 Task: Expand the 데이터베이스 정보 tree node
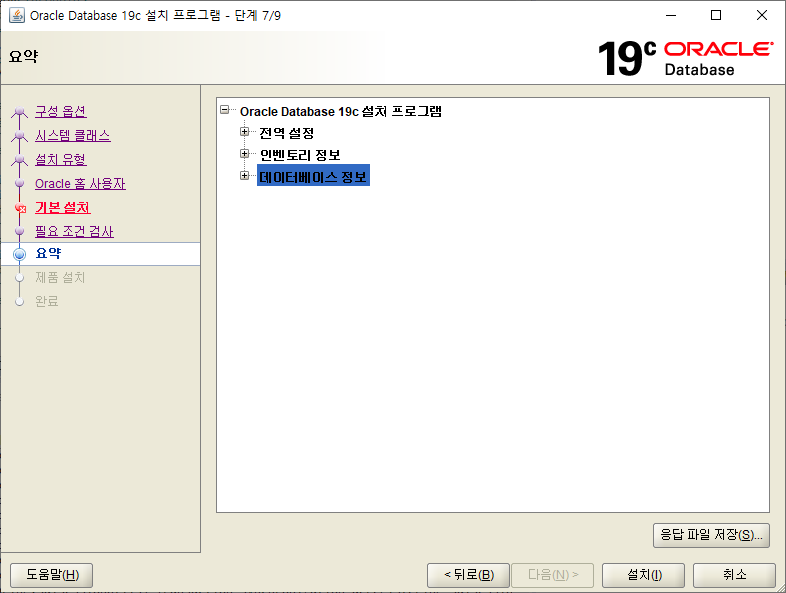[x=245, y=175]
